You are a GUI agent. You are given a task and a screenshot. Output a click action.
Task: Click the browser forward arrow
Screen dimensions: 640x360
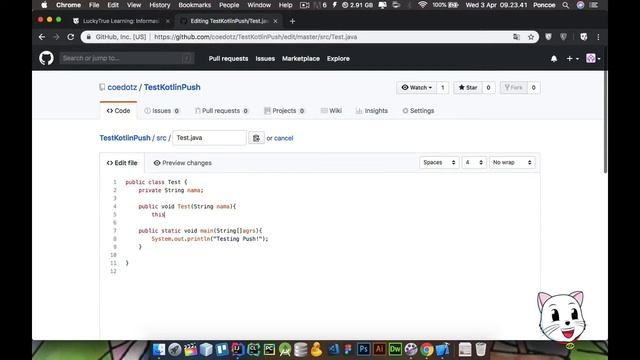[x=56, y=37]
